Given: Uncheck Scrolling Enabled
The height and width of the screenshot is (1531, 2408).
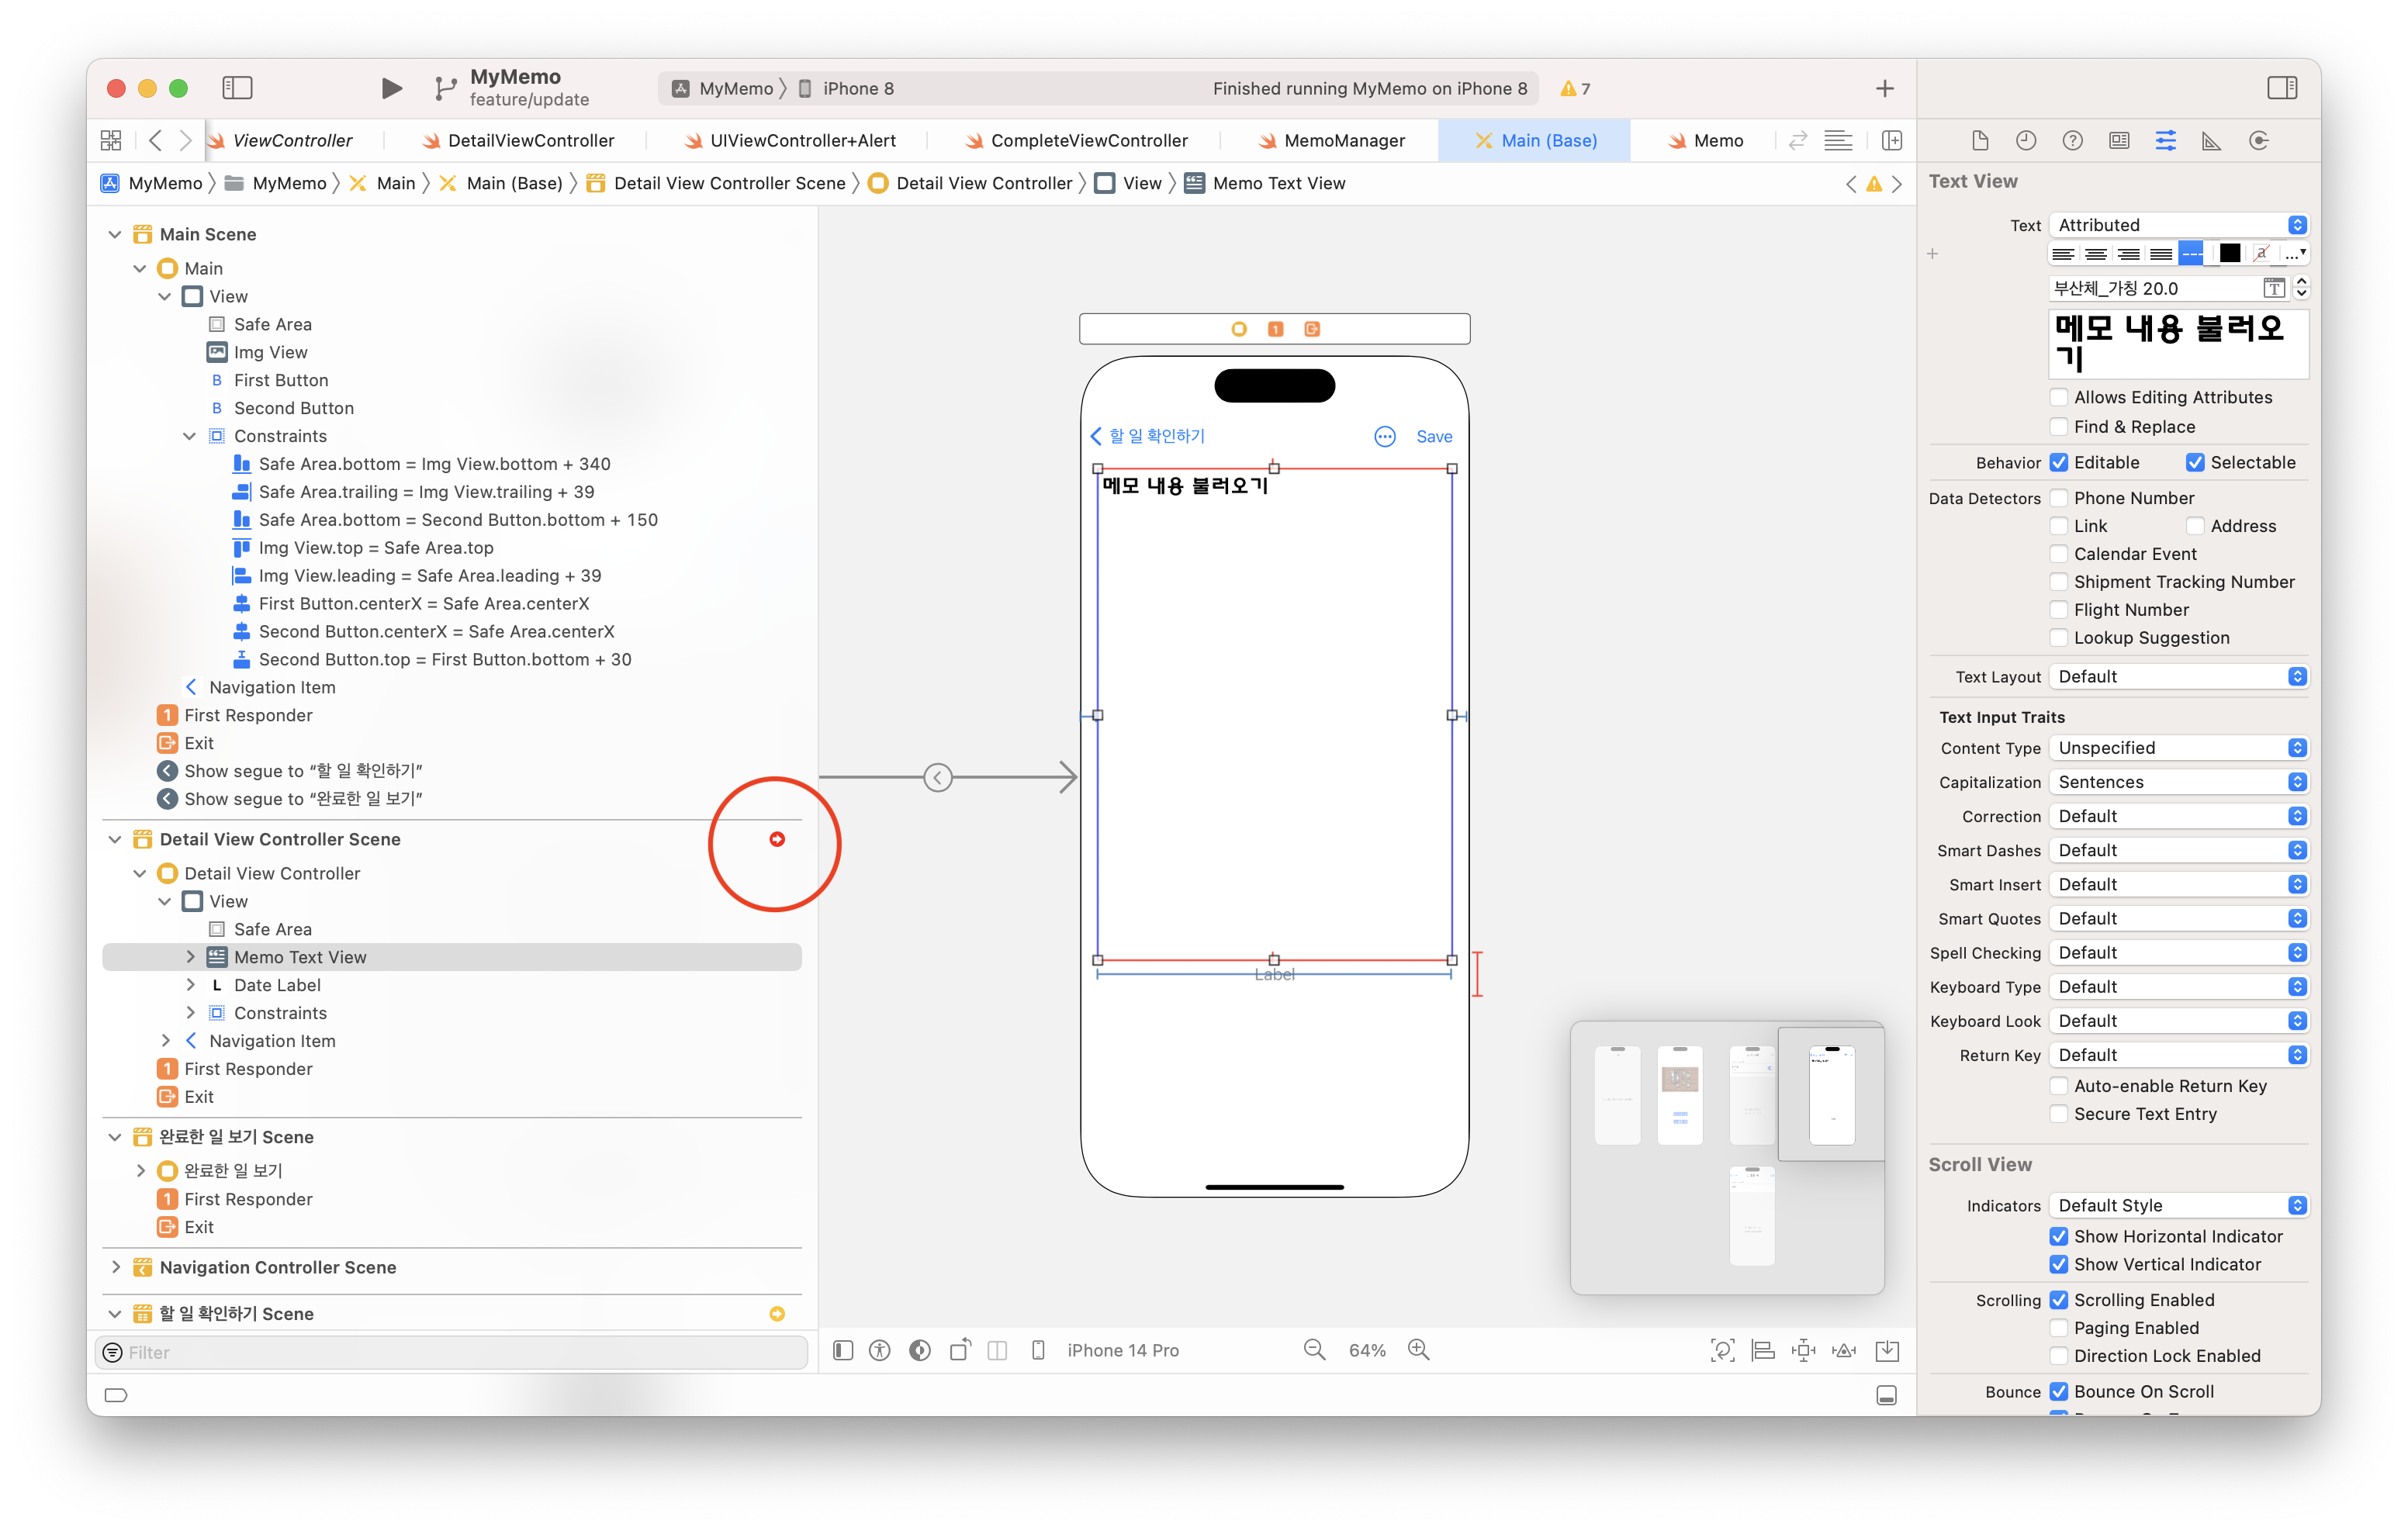Looking at the screenshot, I should tap(2059, 1300).
